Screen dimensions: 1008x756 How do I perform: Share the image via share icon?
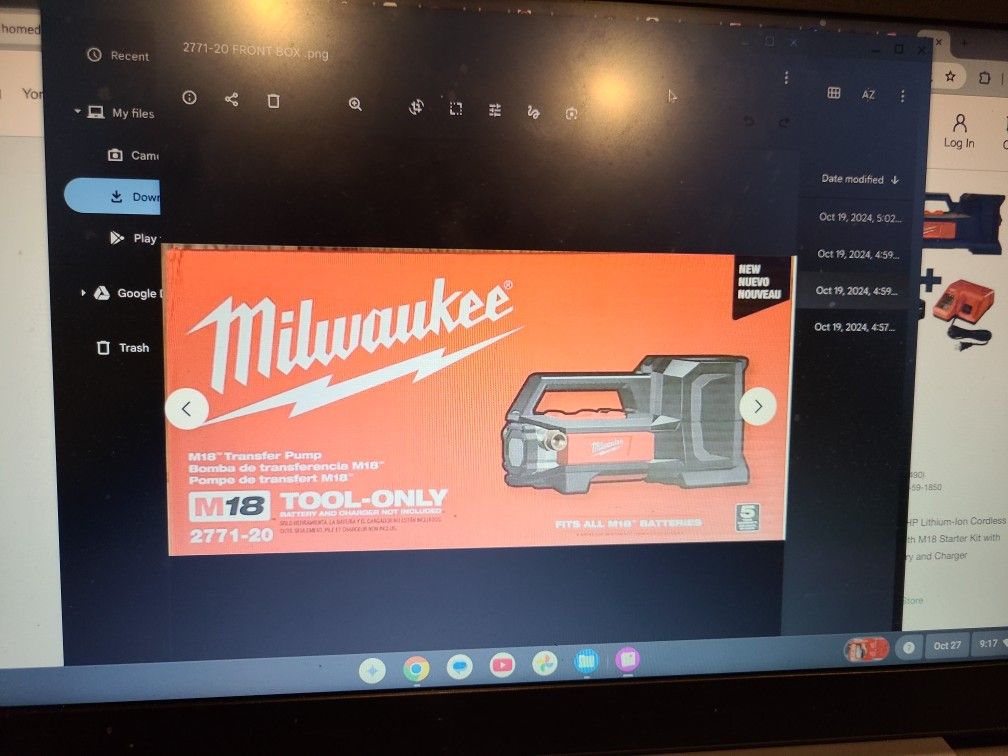(x=231, y=99)
